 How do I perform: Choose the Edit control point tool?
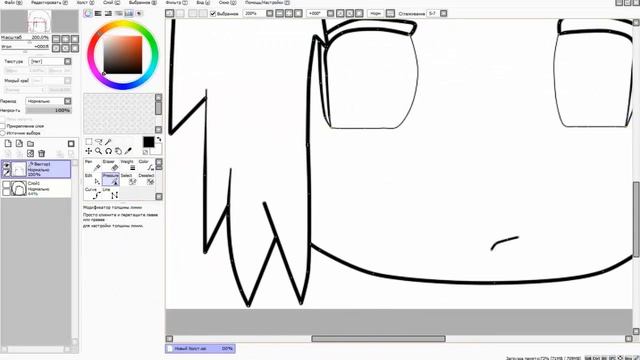[x=93, y=180]
